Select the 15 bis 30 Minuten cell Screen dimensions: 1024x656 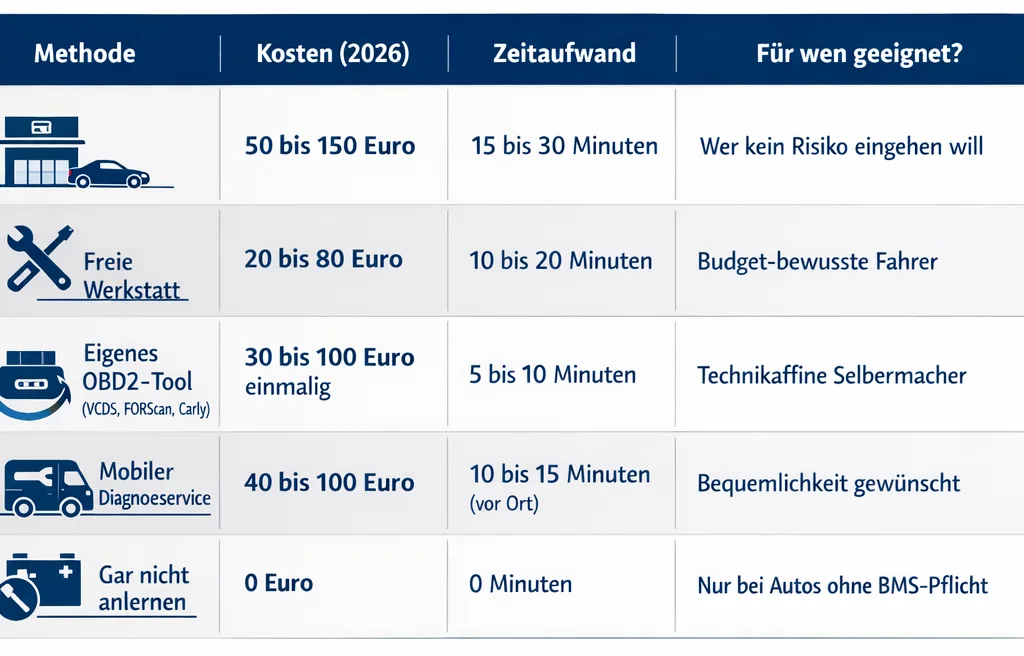pyautogui.click(x=564, y=146)
